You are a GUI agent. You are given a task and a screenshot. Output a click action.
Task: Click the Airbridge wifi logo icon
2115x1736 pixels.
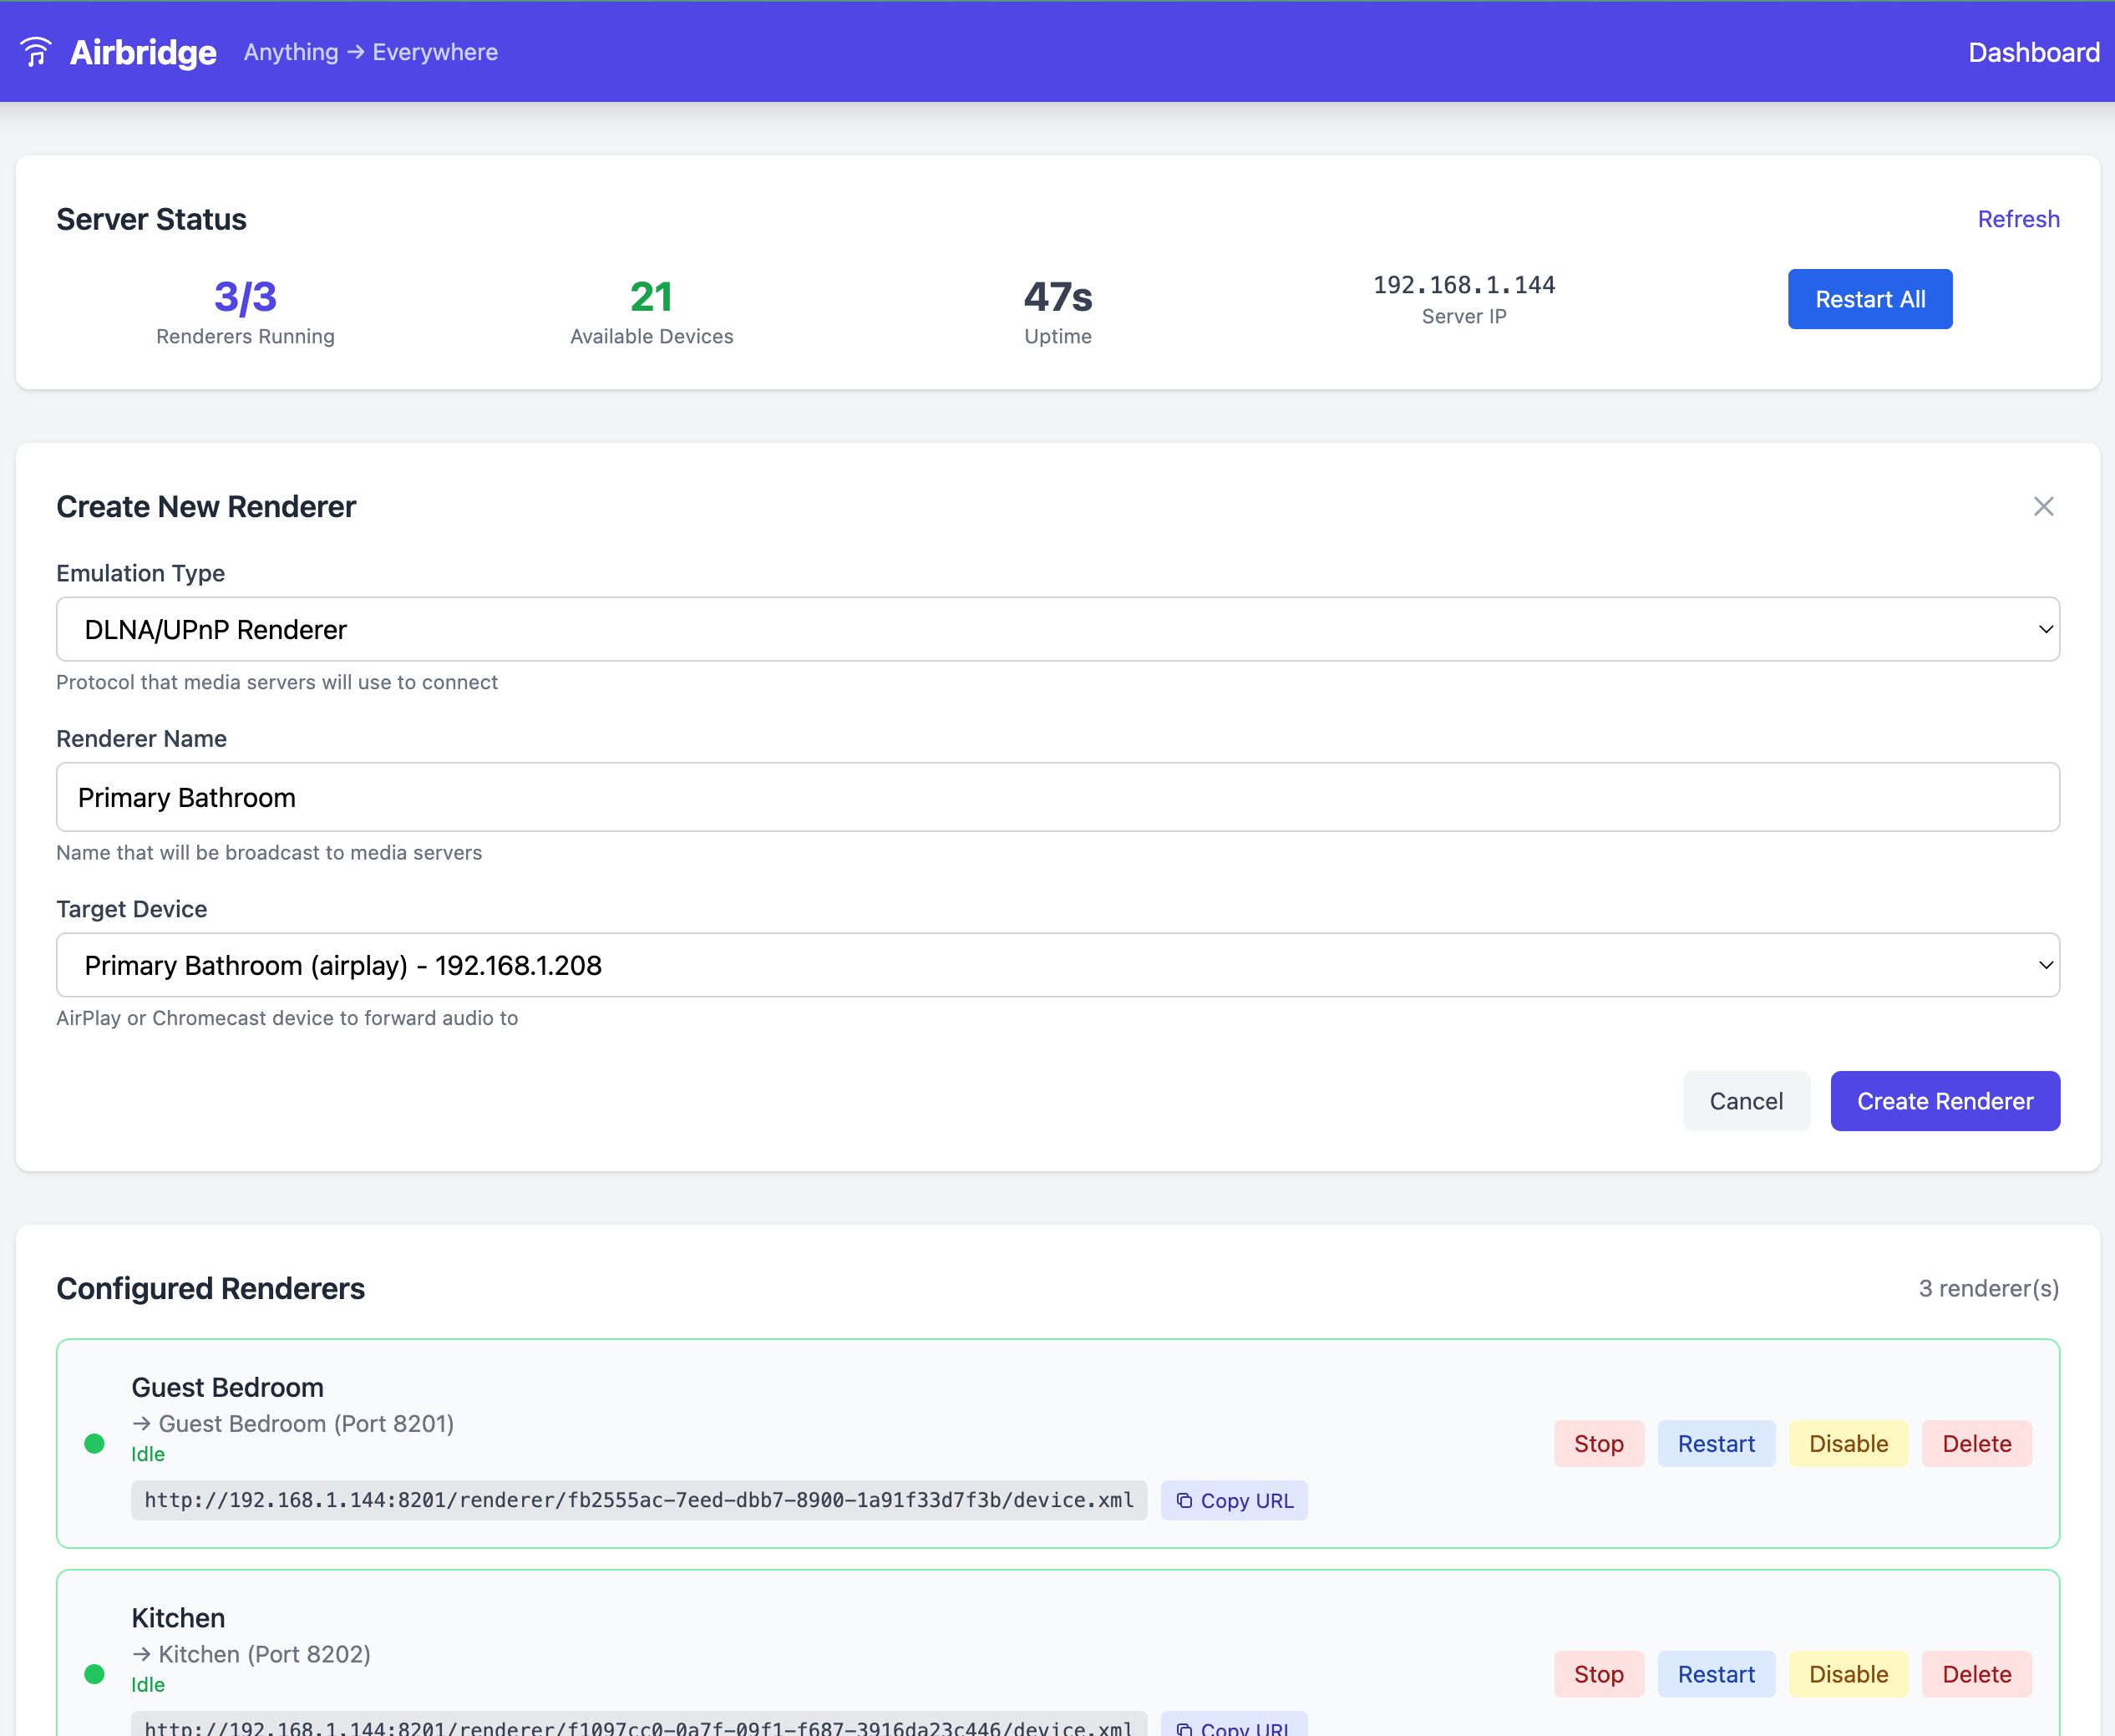36,52
